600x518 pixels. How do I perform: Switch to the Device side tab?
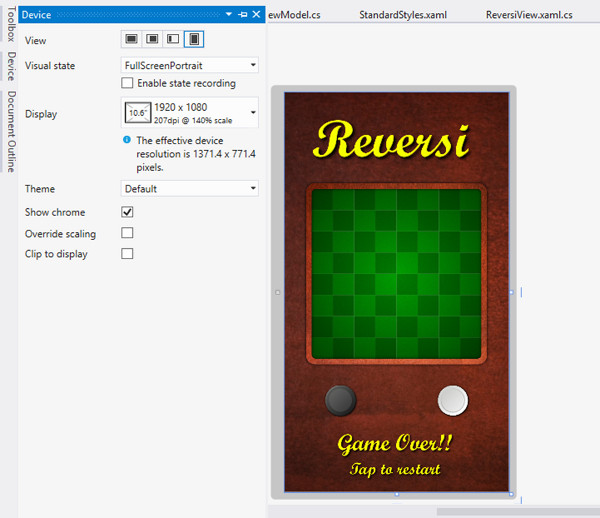pyautogui.click(x=11, y=66)
